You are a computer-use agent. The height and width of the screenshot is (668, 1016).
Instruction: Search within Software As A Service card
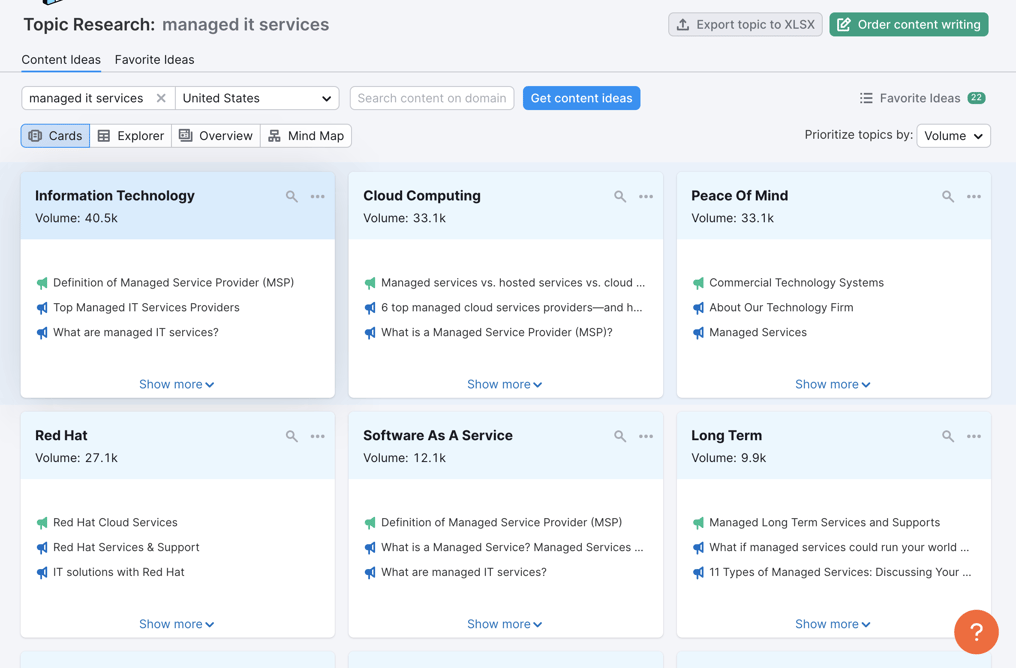click(x=620, y=436)
